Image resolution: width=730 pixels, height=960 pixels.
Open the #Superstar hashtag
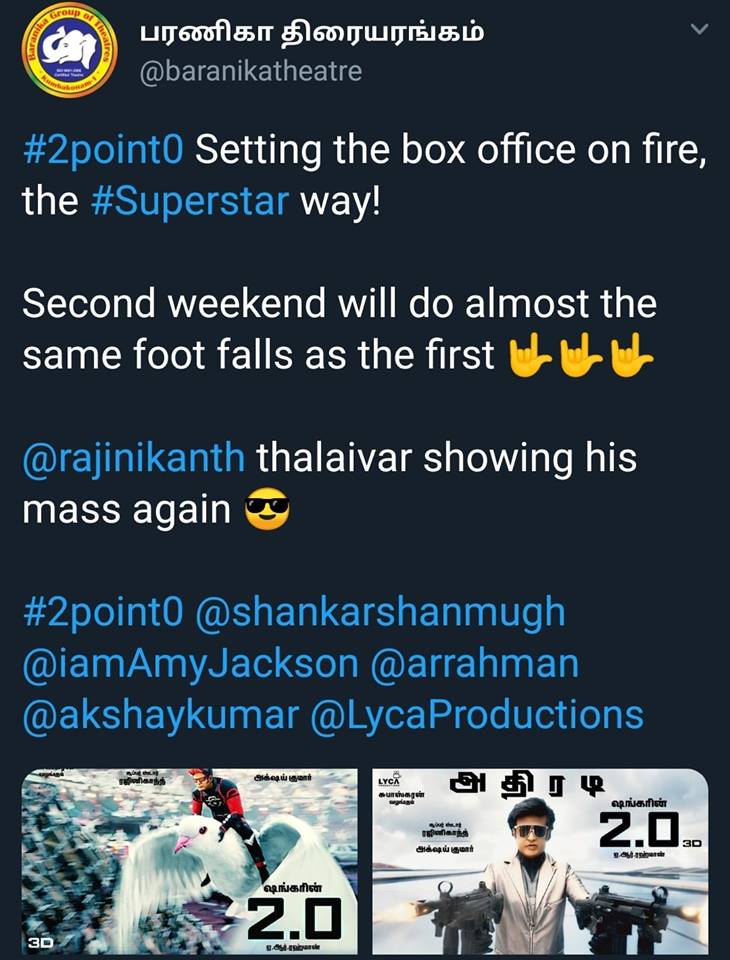point(189,201)
